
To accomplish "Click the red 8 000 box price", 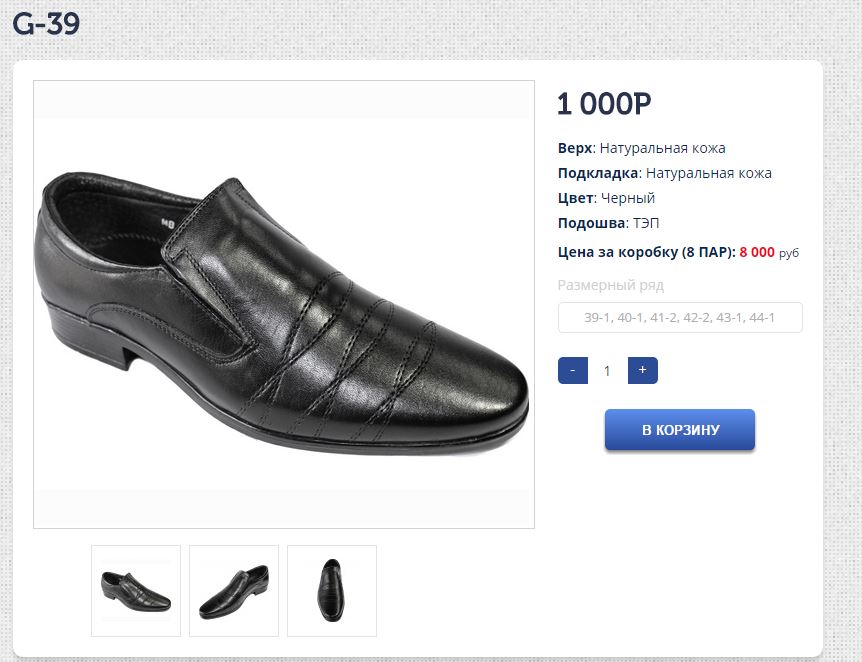I will 757,252.
